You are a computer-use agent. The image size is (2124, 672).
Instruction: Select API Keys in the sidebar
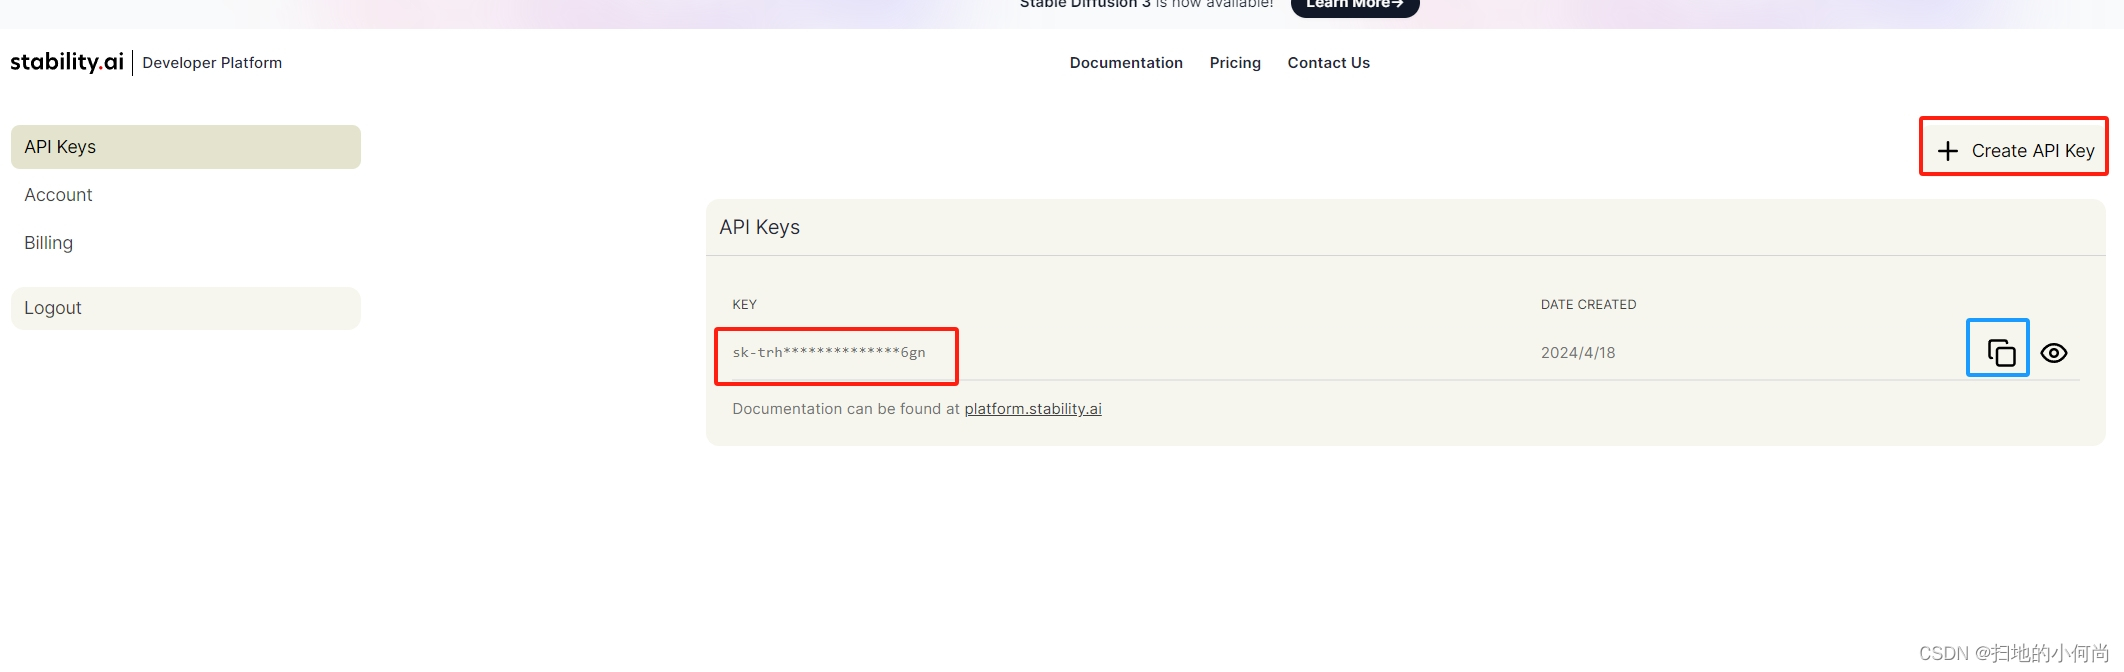tap(186, 147)
